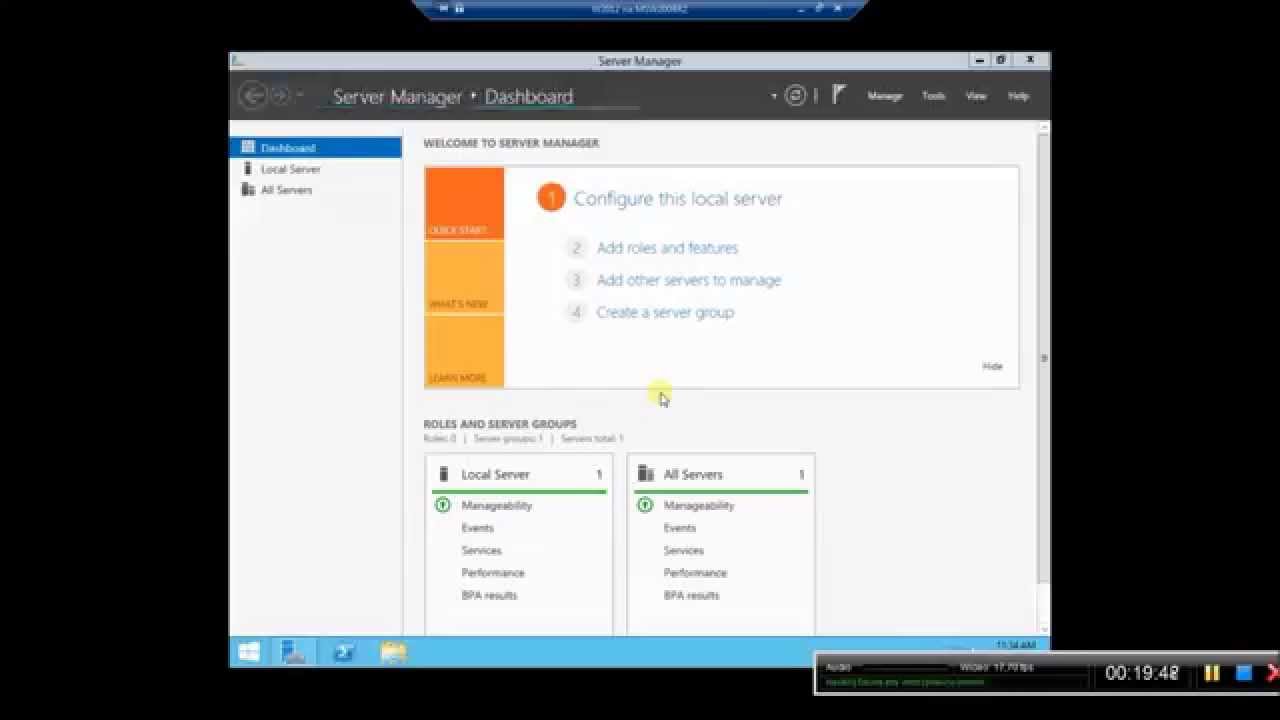Screen dimensions: 1280x720
Task: Click the "WELCOME TO SERVER MANAGER" heading
Action: coord(511,143)
